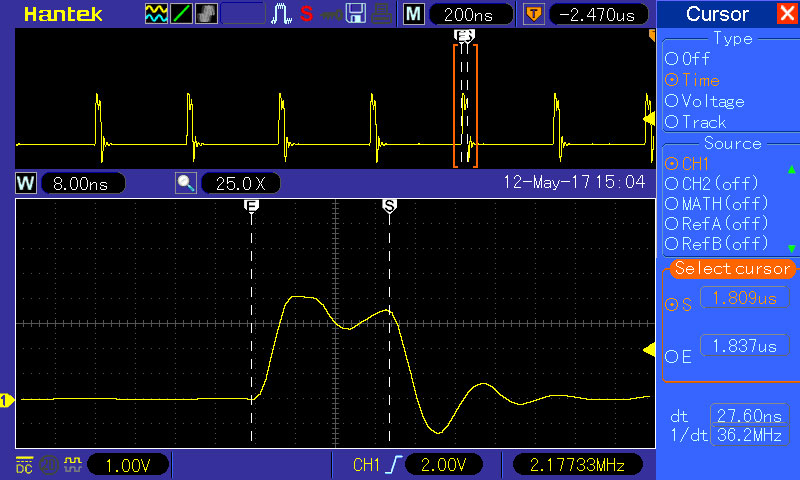This screenshot has width=800, height=480.
Task: Click the floppy disk save icon
Action: point(355,14)
